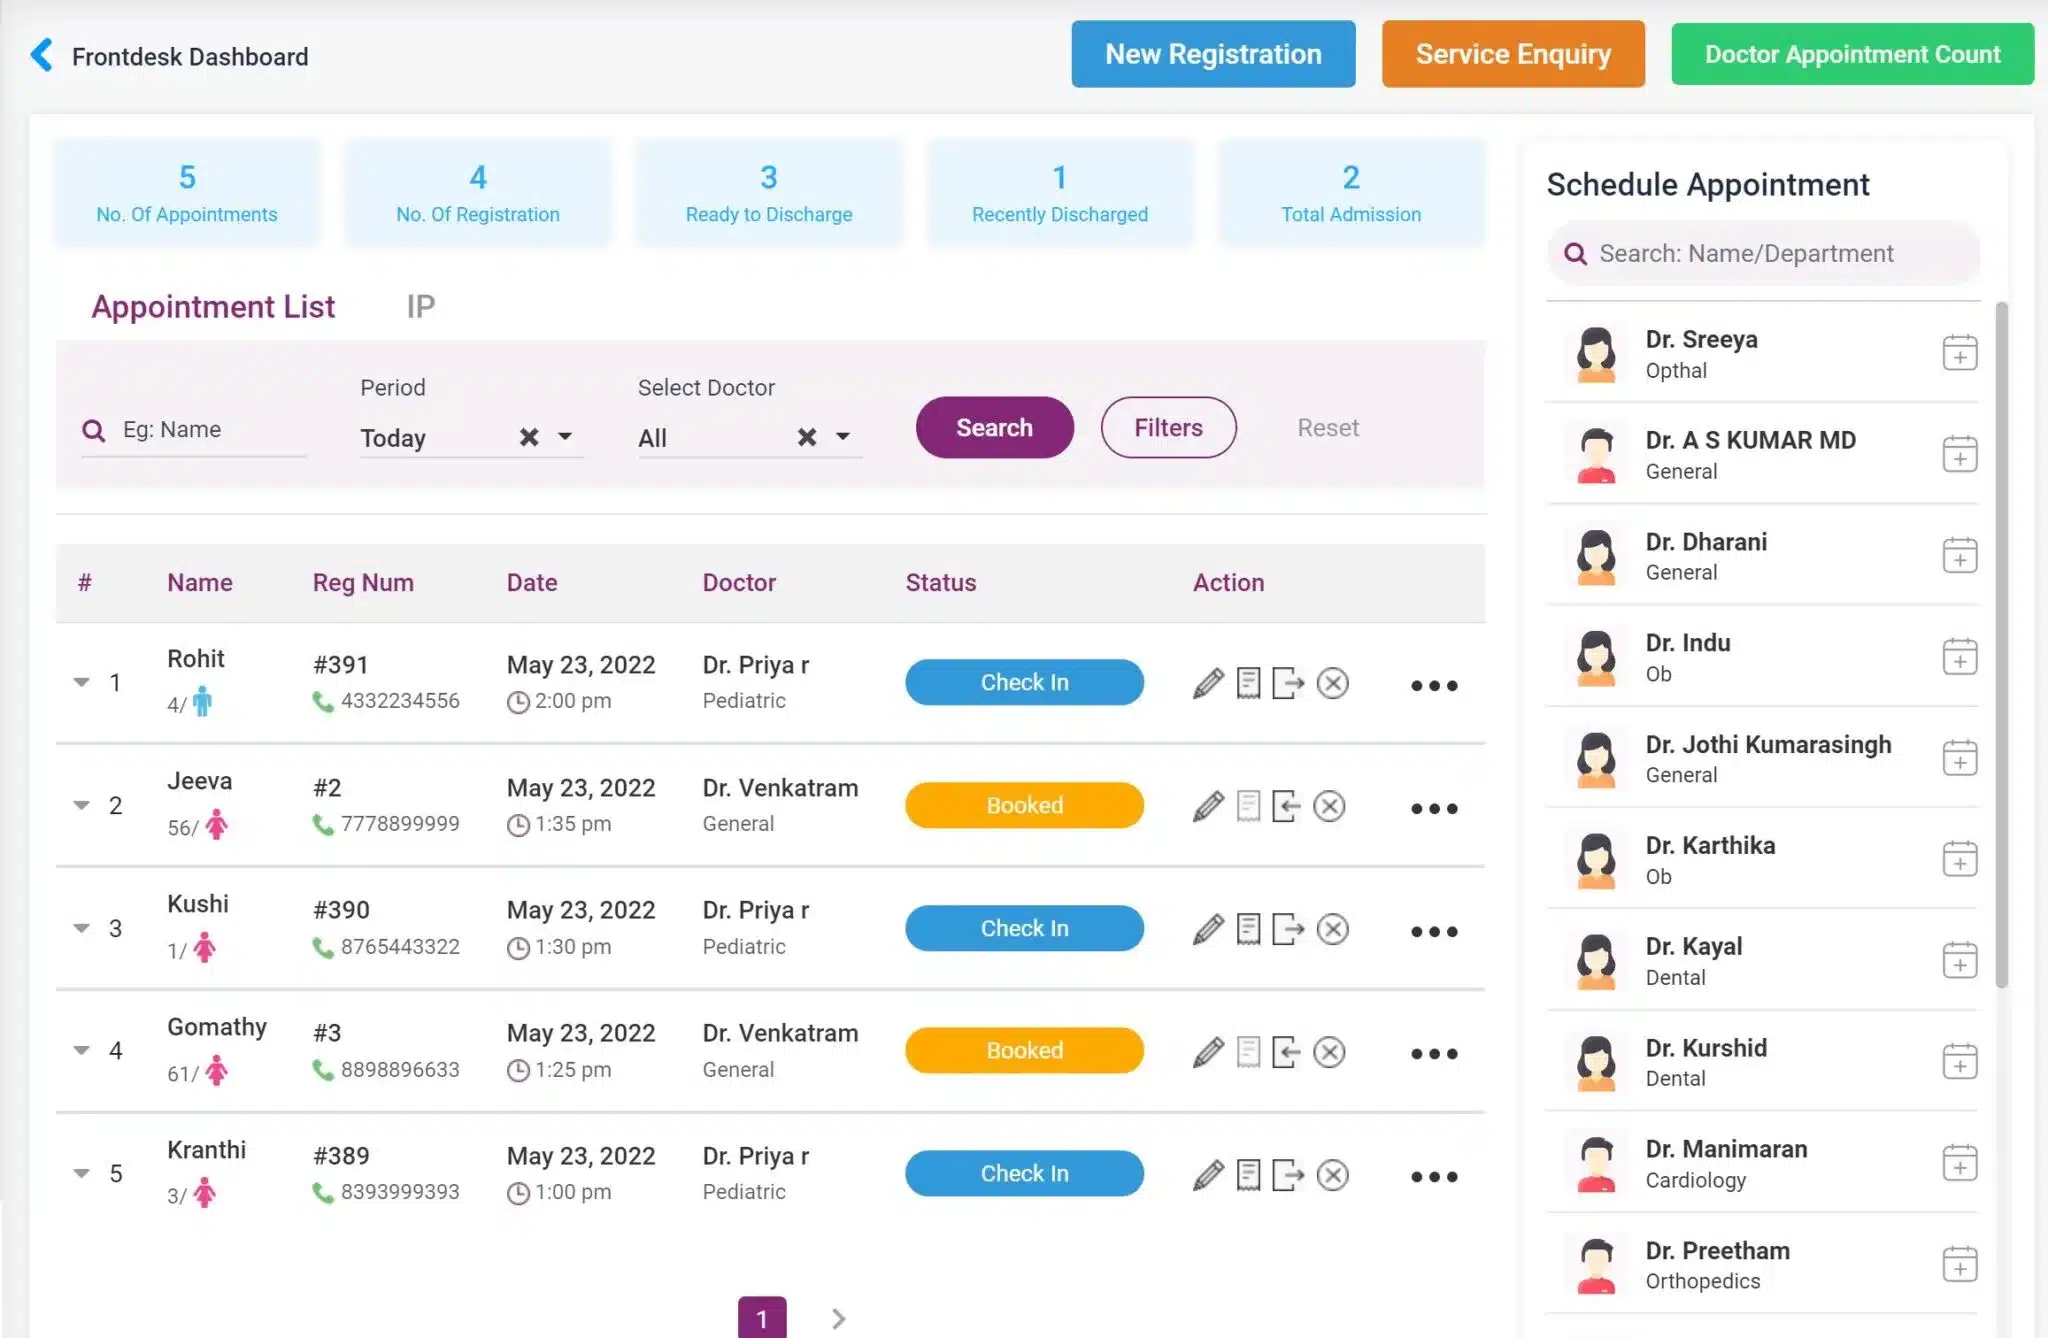Click the calendar add icon for Dr. Manimaran
The width and height of the screenshot is (2048, 1338).
1959,1163
